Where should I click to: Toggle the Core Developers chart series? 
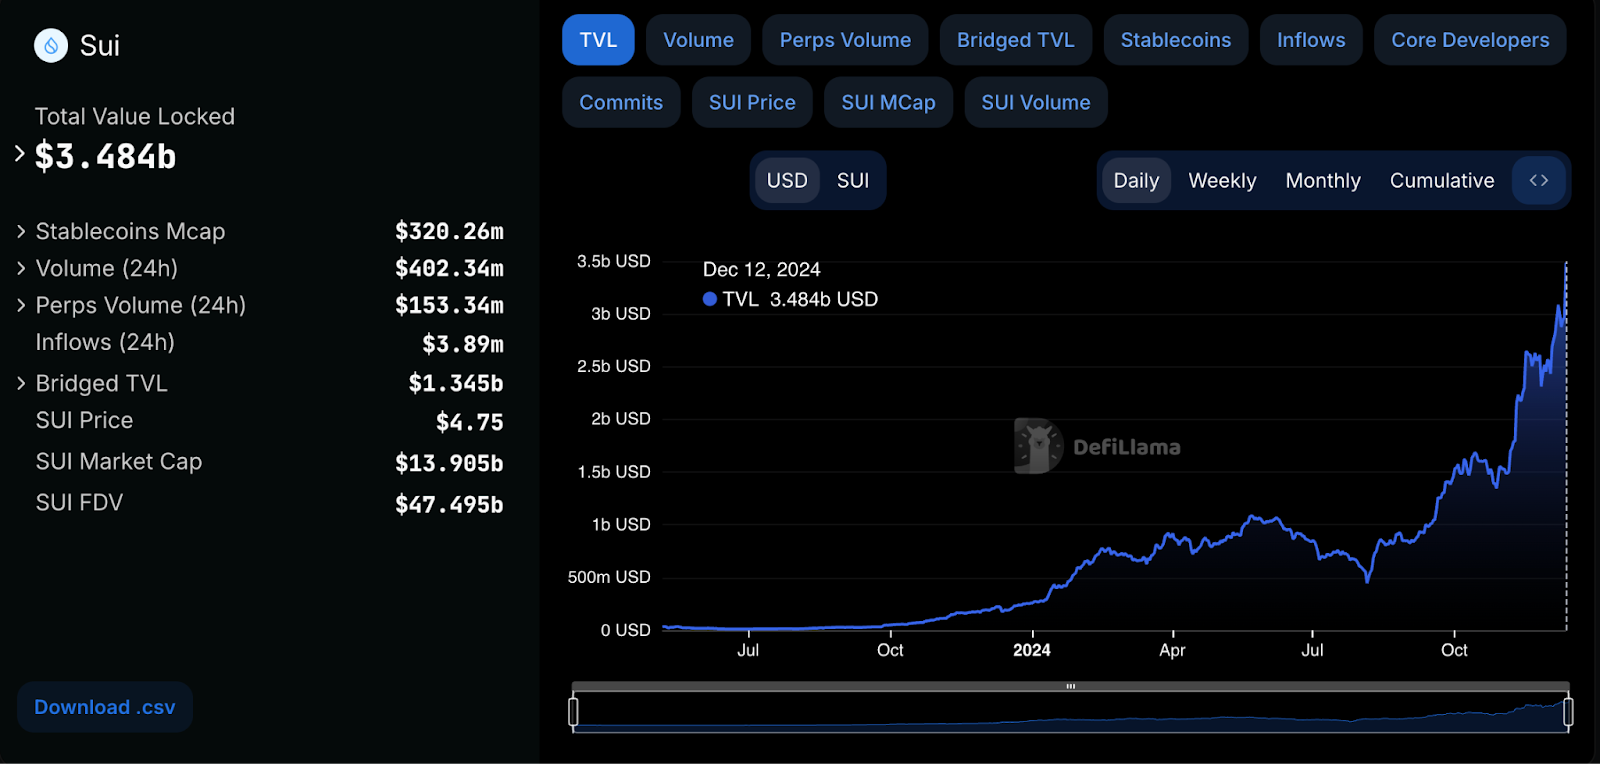[x=1470, y=40]
